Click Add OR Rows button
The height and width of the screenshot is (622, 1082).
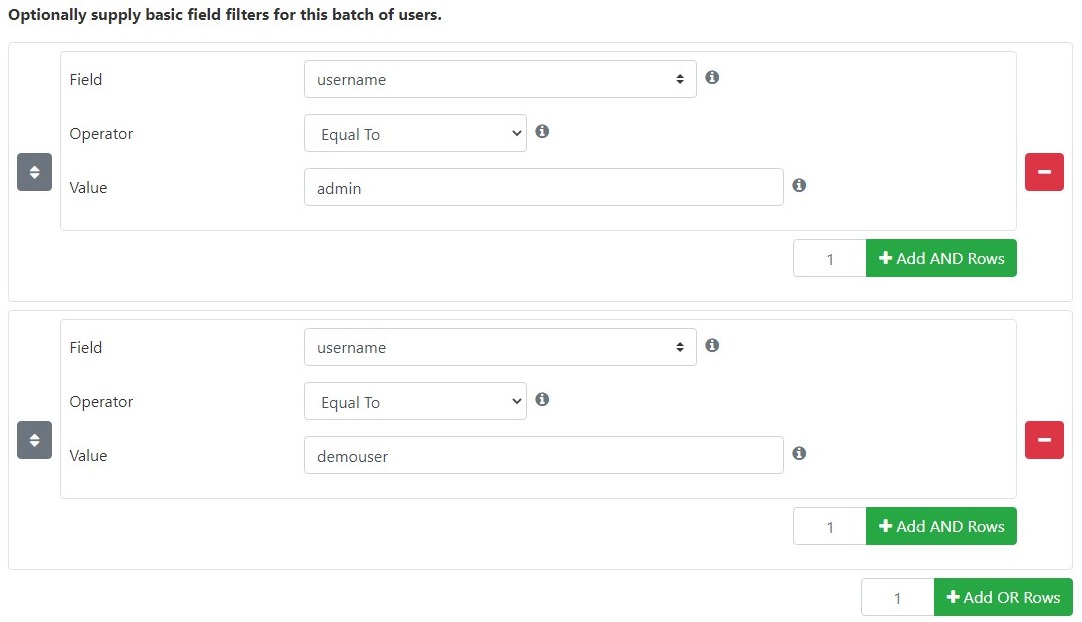[x=1003, y=597]
